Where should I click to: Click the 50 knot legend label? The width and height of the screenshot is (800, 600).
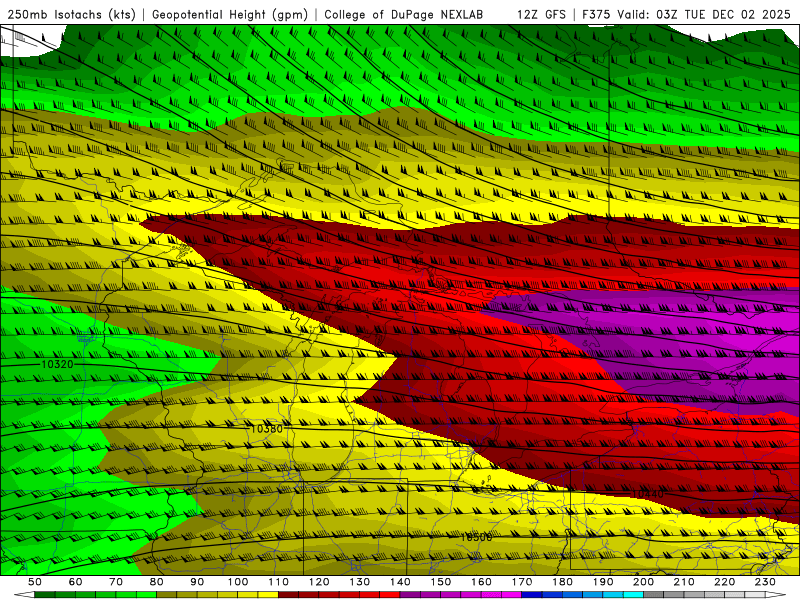click(35, 582)
